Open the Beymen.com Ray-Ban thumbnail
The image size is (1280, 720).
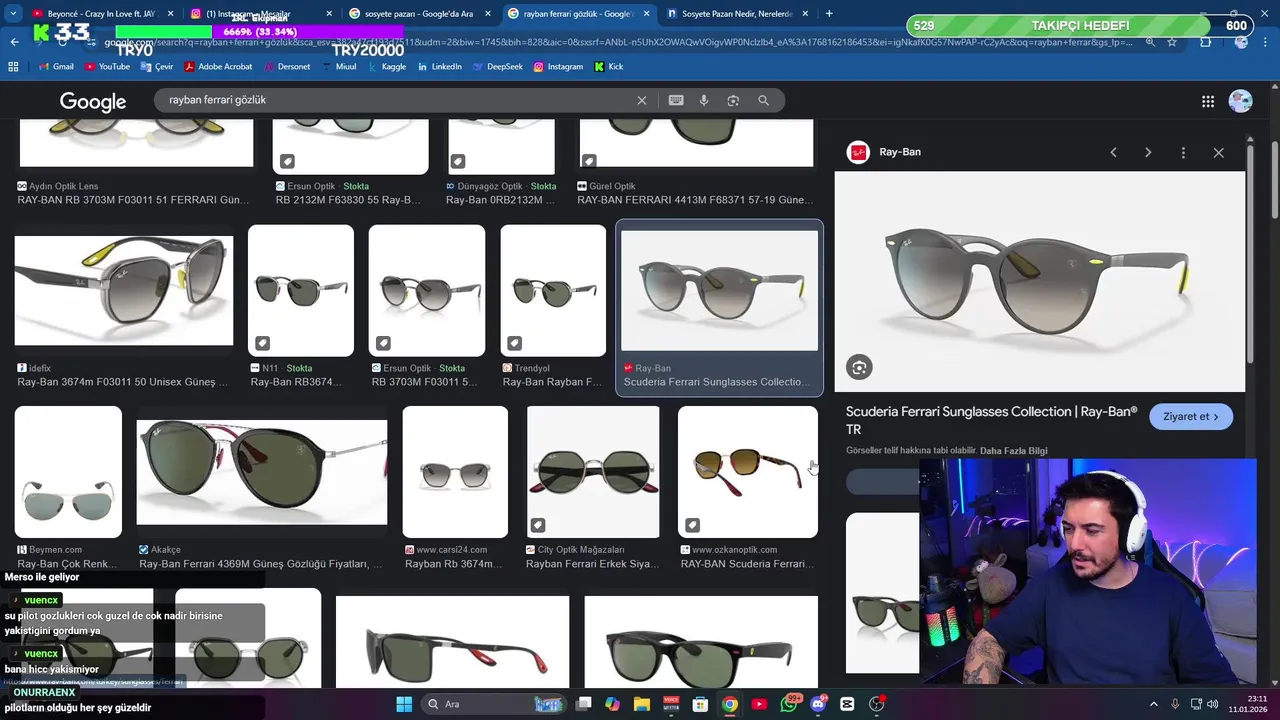pyautogui.click(x=68, y=472)
